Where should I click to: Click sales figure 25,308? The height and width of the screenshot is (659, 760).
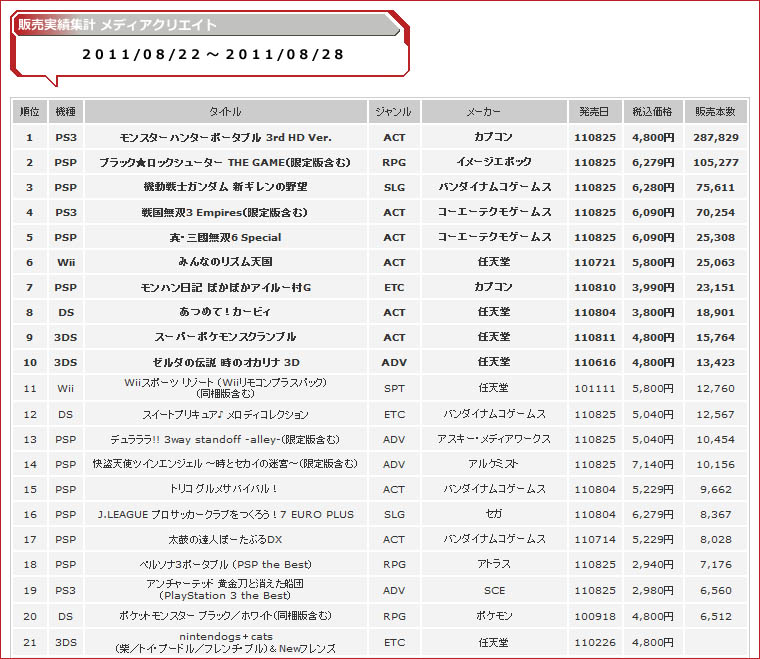pos(716,237)
